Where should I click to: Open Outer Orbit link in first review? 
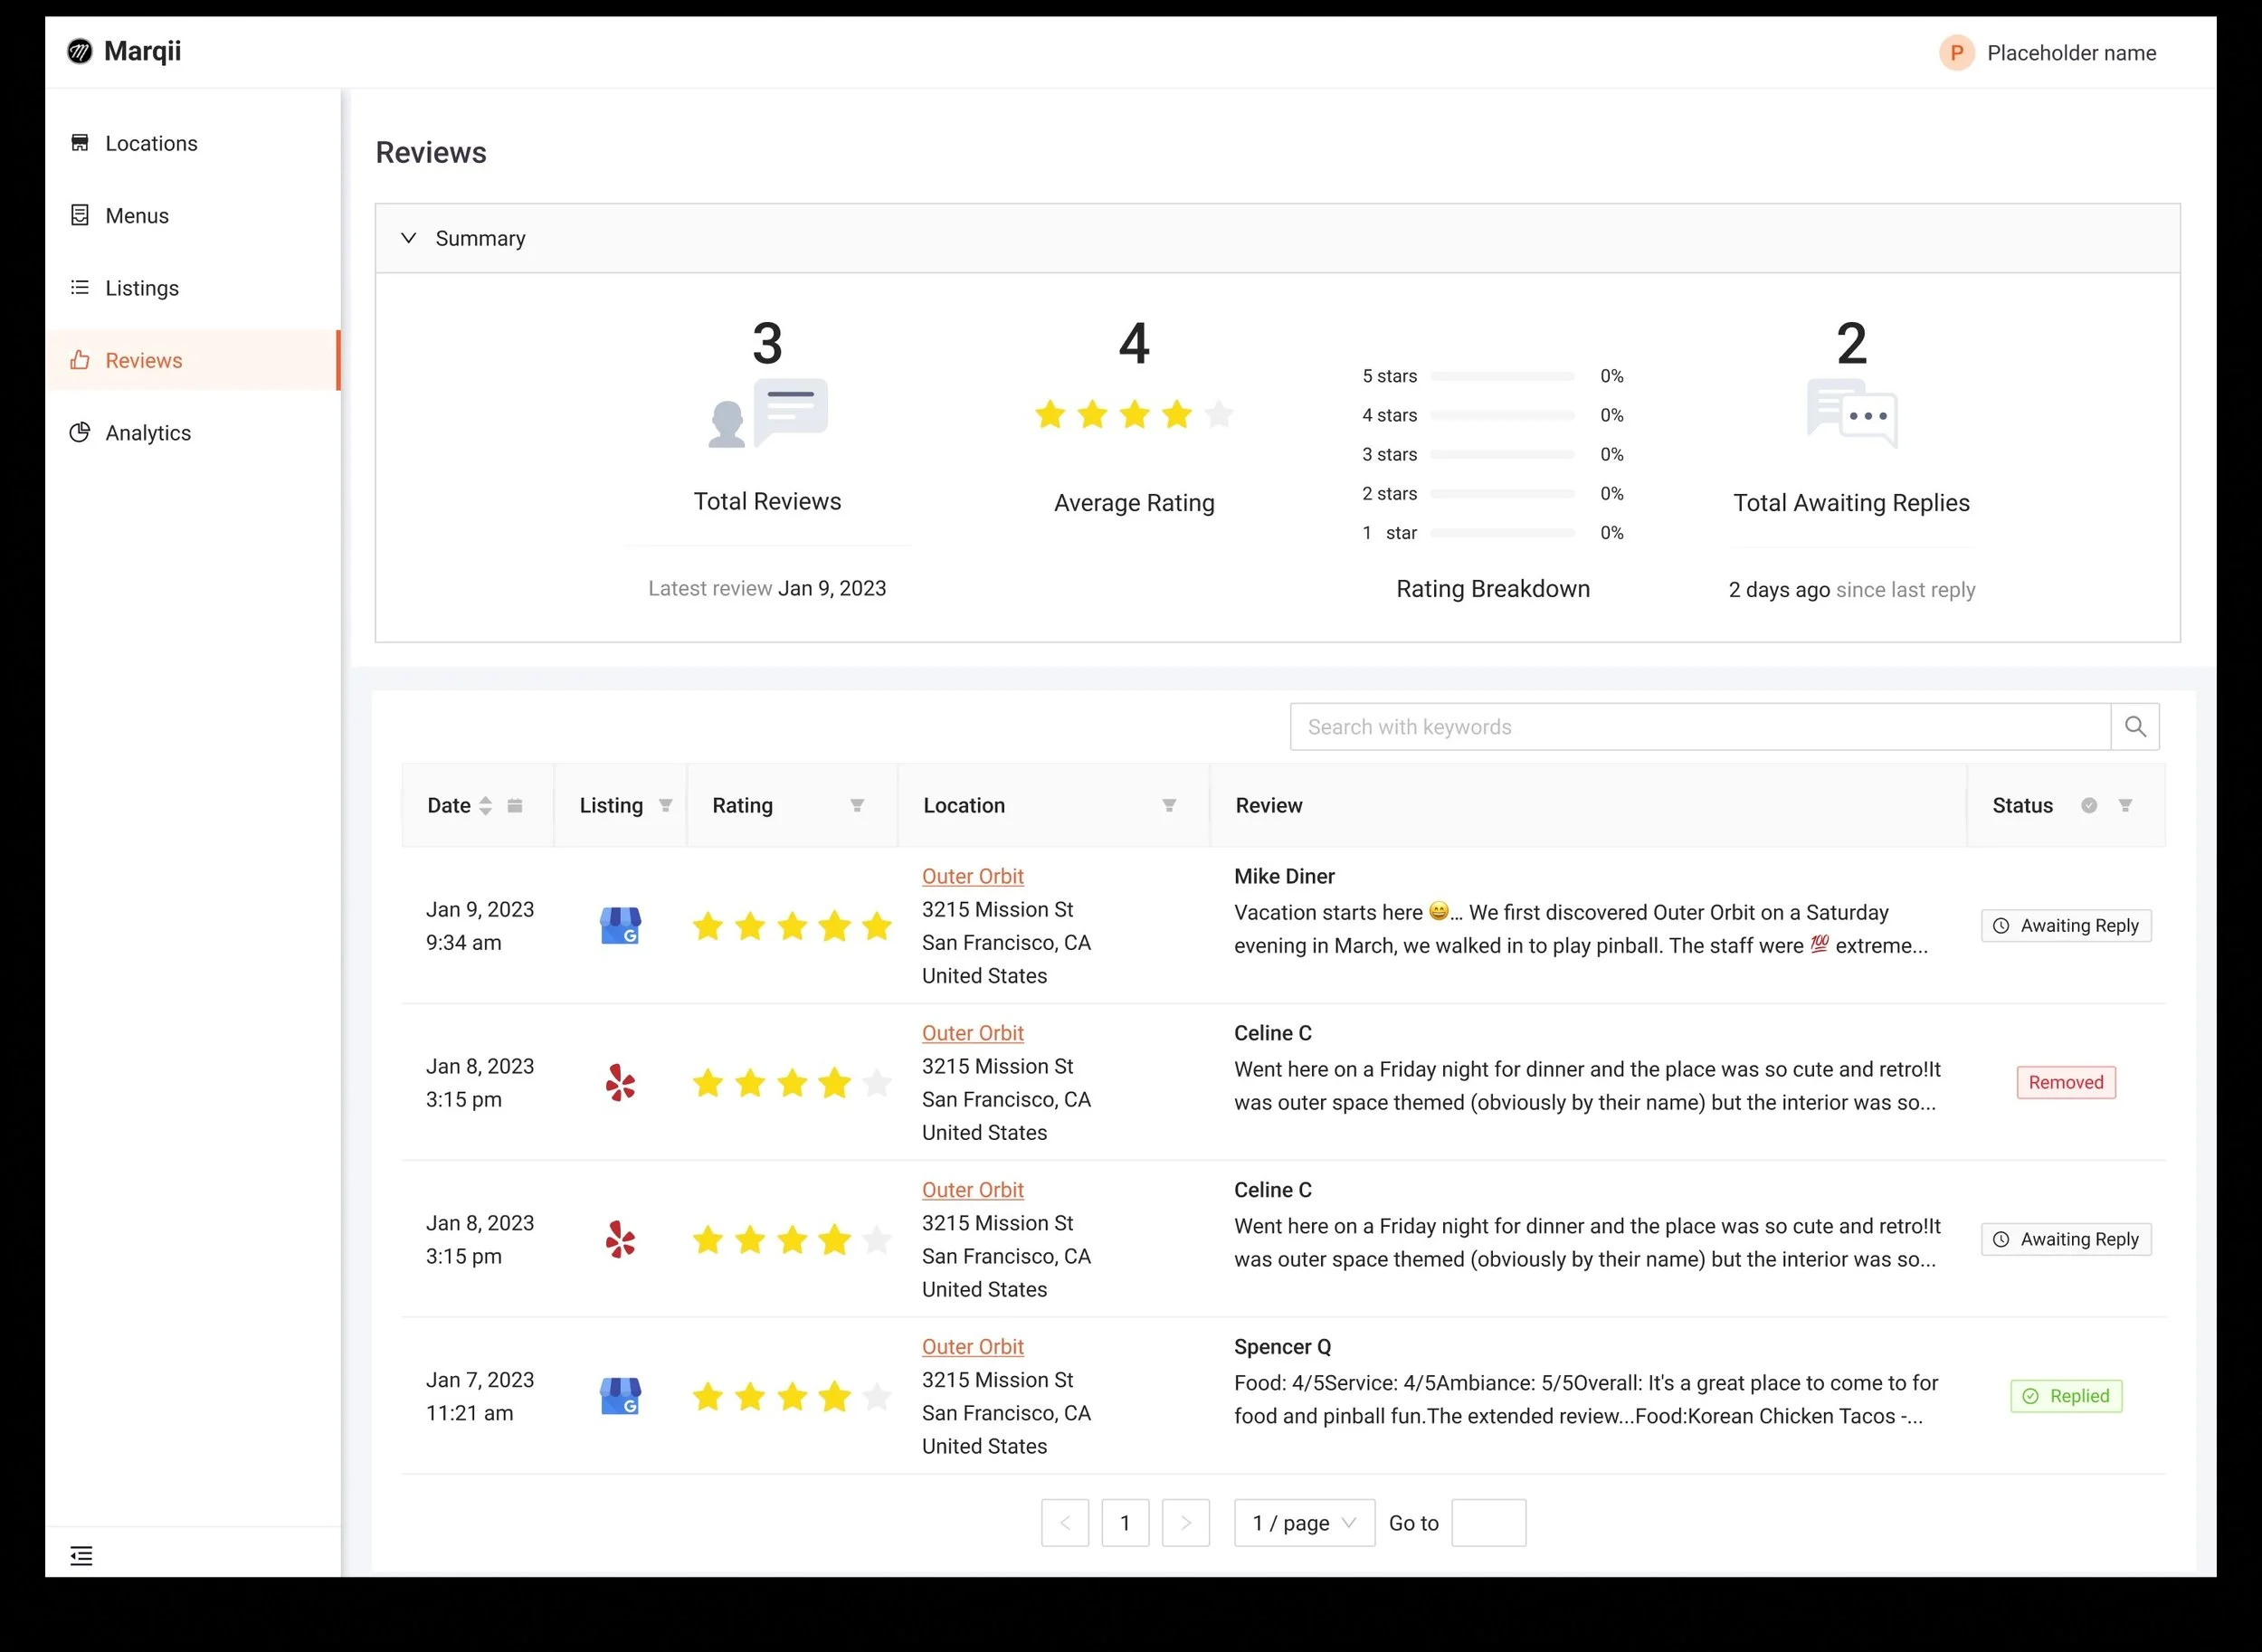[x=972, y=876]
